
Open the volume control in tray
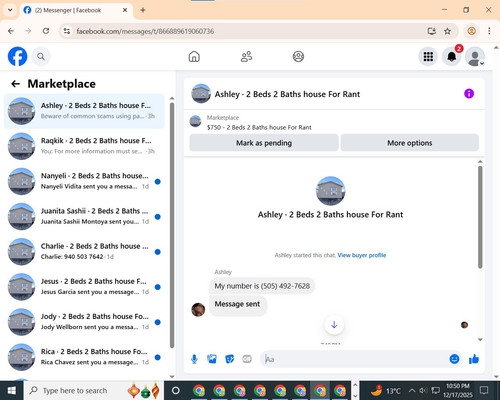(x=423, y=390)
